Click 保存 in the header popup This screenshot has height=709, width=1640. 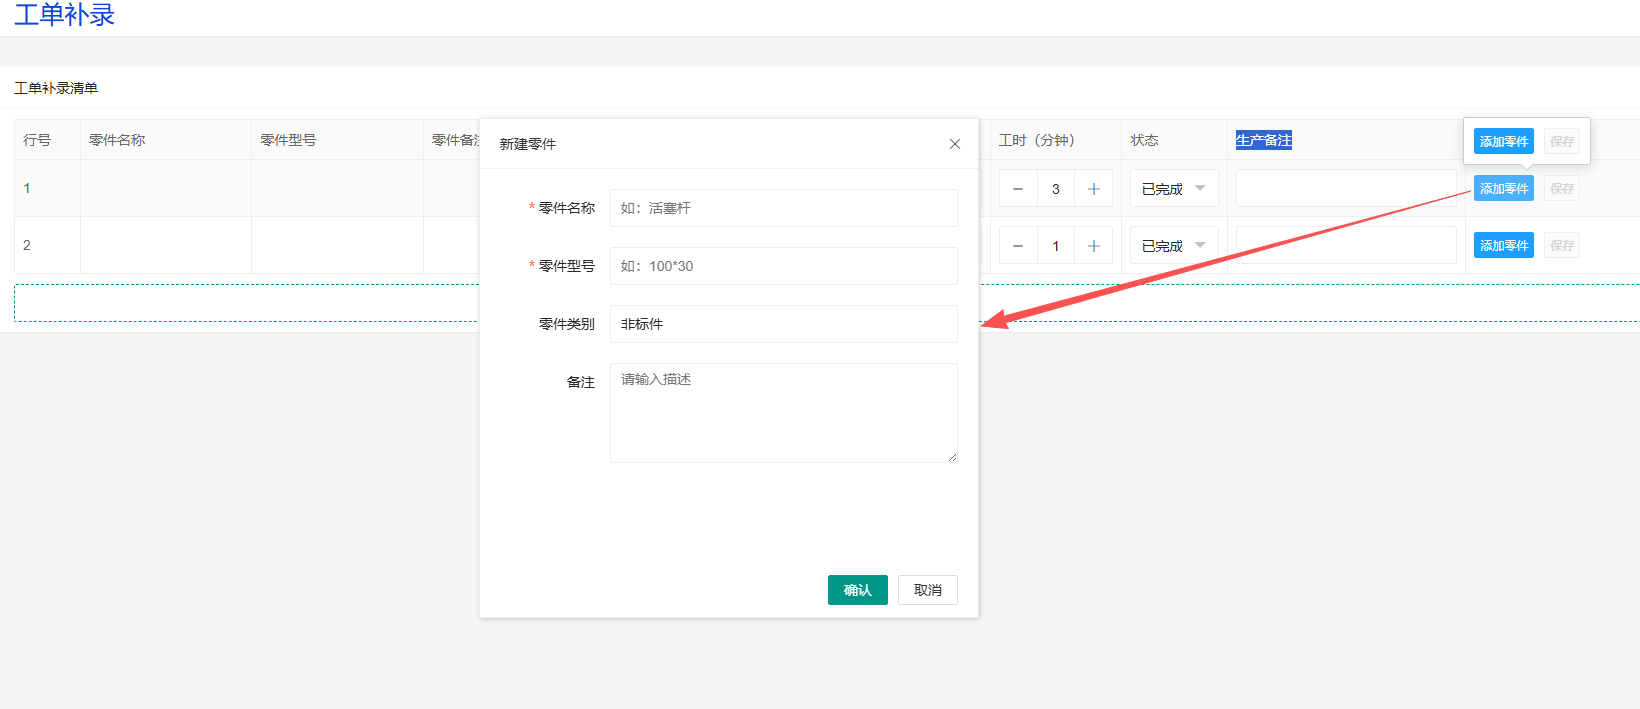1562,141
